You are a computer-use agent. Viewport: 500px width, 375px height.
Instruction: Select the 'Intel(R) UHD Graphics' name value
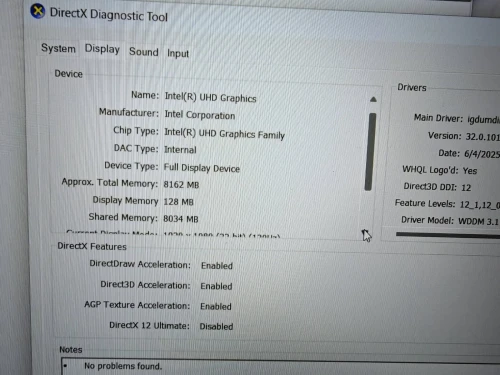(x=210, y=97)
